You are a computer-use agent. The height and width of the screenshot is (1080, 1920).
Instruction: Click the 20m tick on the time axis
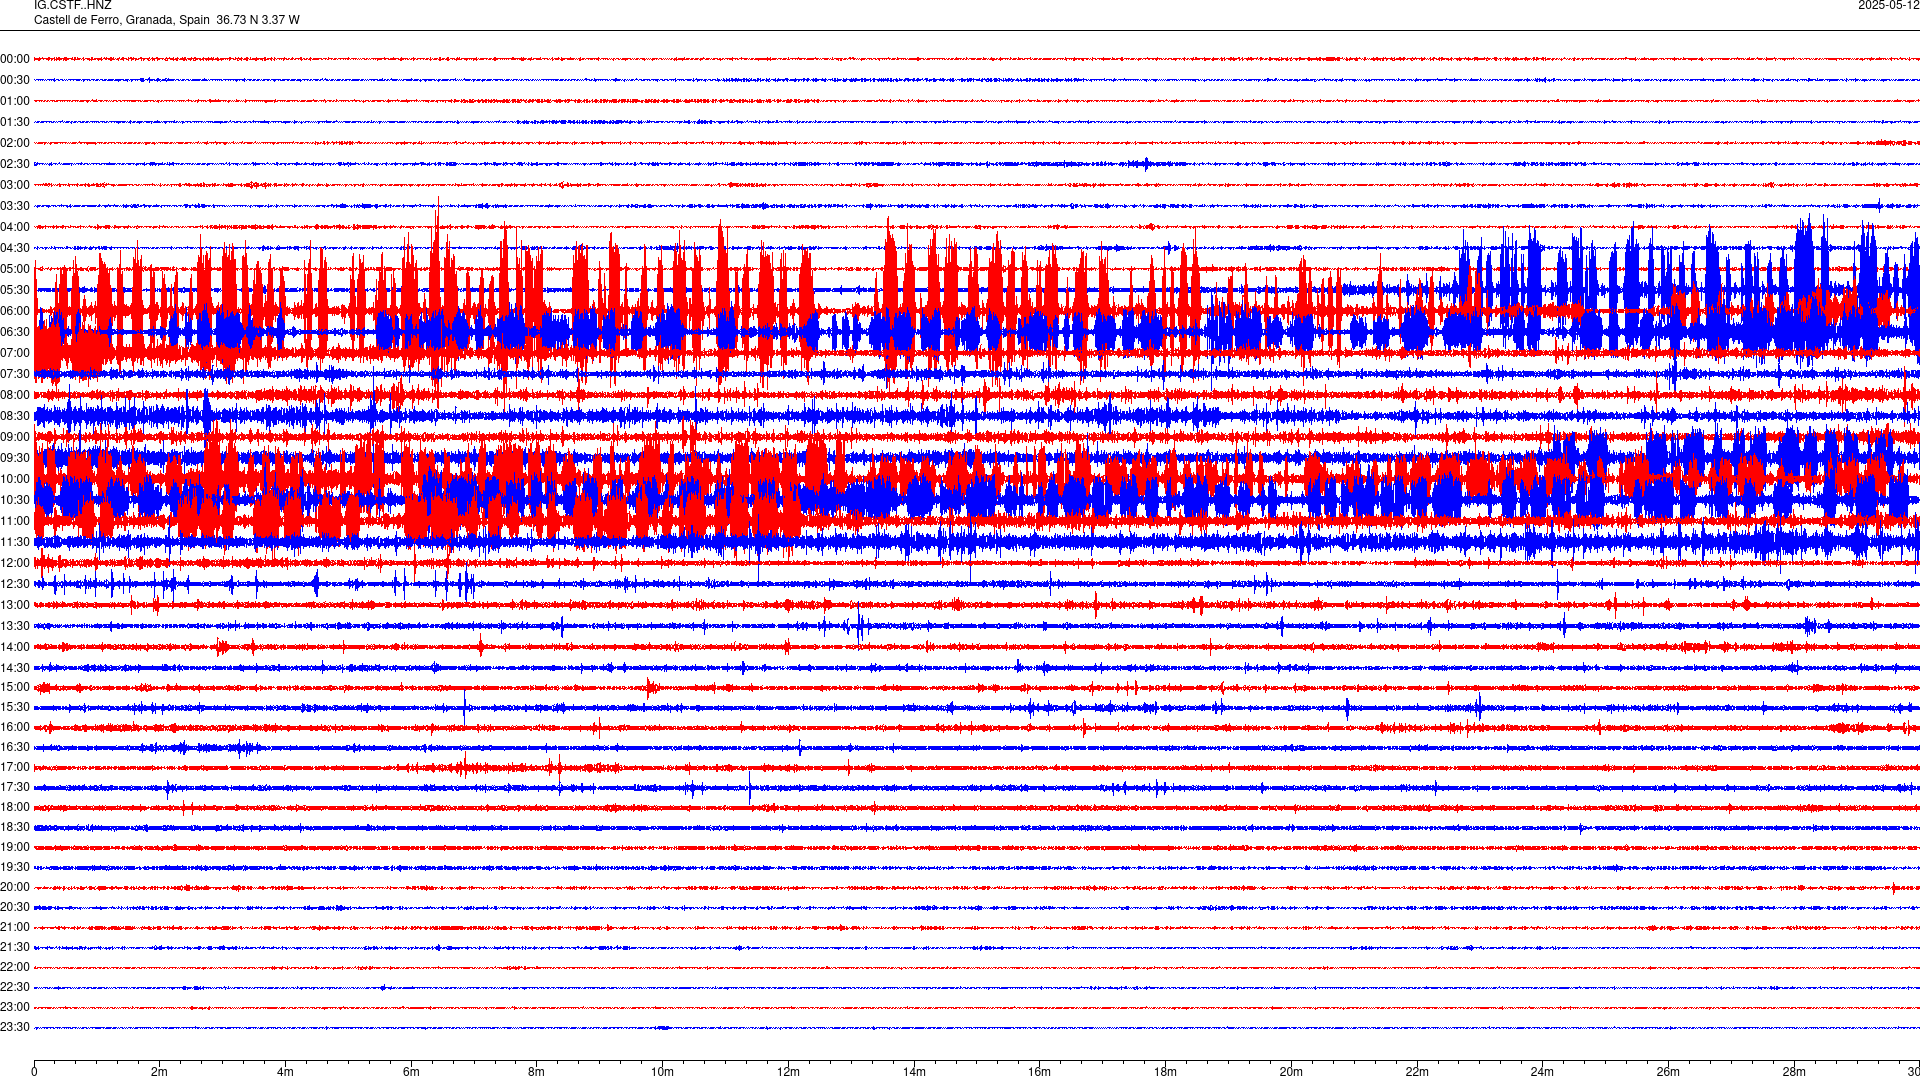tap(1291, 1072)
